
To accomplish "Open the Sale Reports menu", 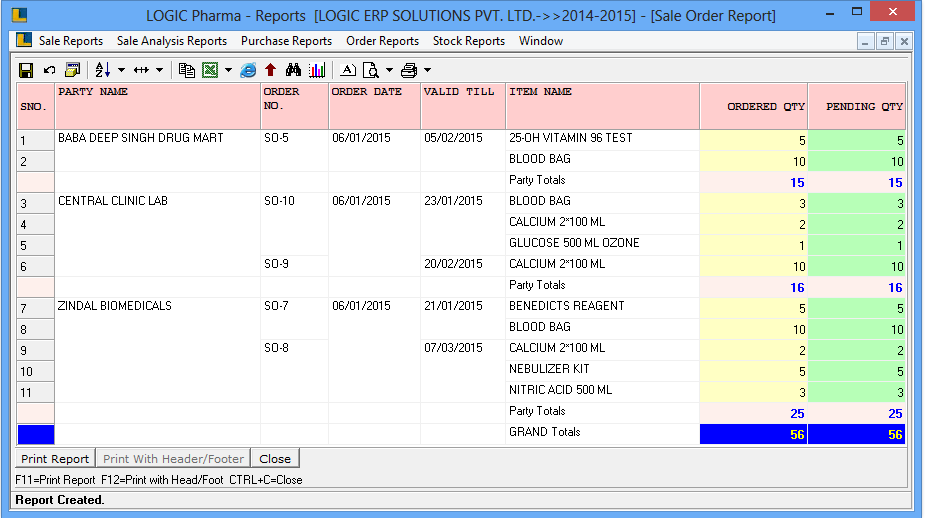I will pos(71,41).
